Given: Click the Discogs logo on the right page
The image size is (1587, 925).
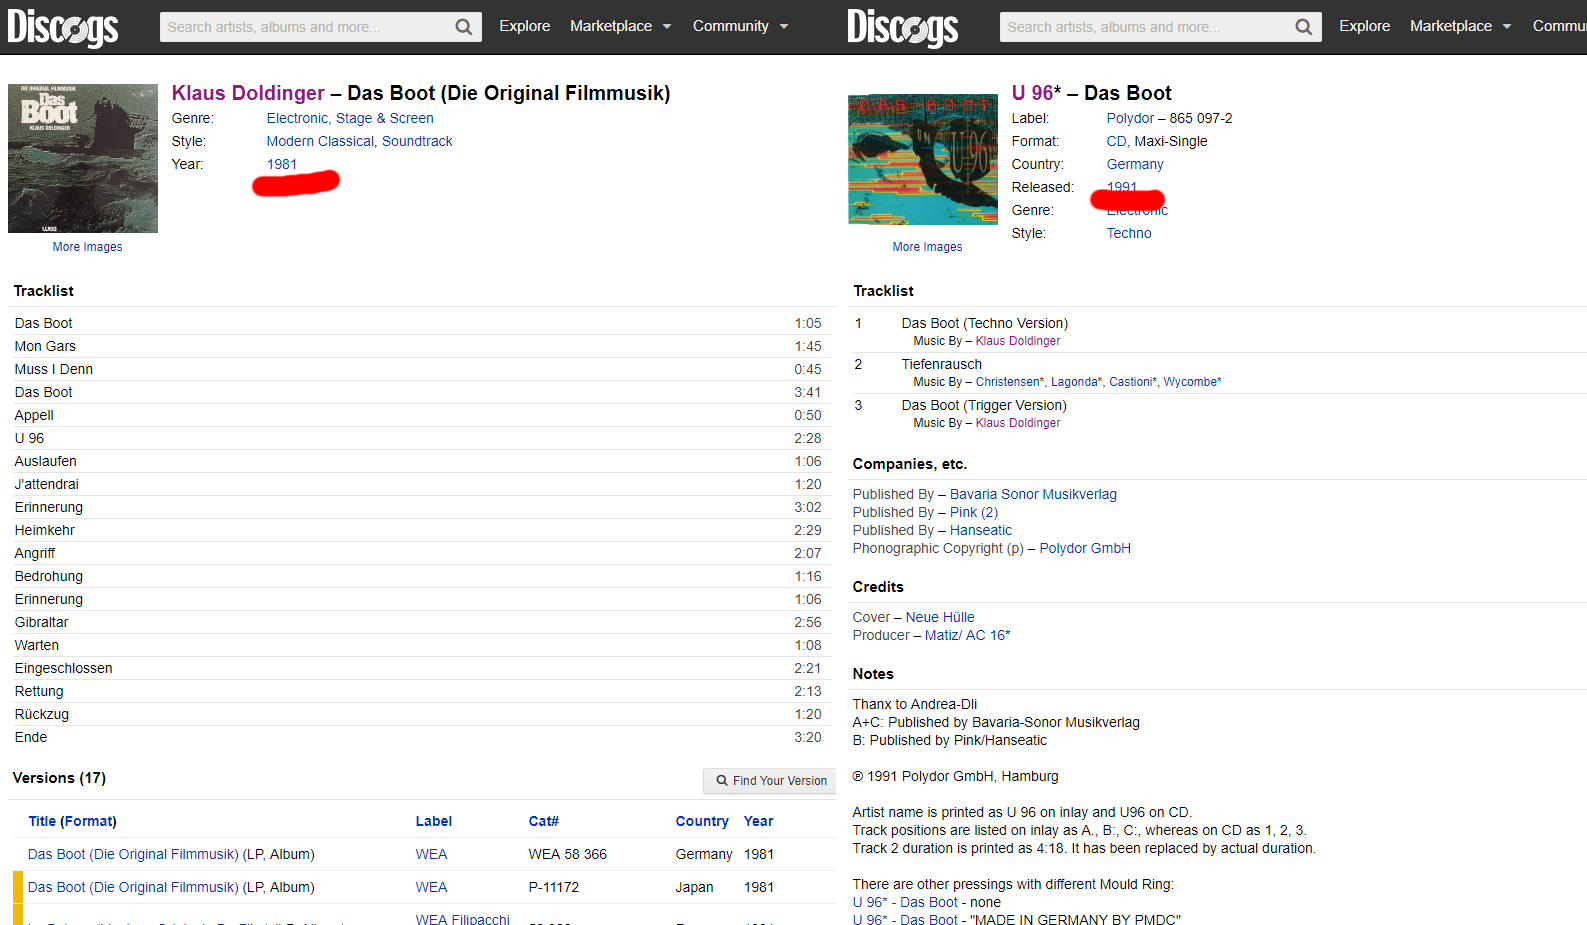Looking at the screenshot, I should 903,27.
